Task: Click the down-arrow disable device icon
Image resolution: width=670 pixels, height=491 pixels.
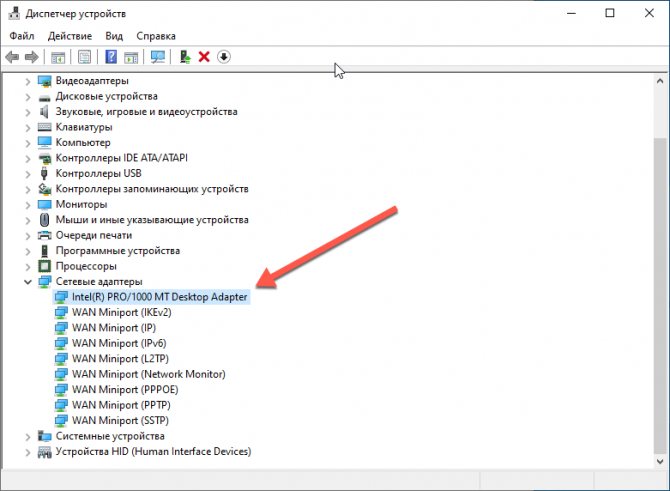Action: click(x=224, y=57)
